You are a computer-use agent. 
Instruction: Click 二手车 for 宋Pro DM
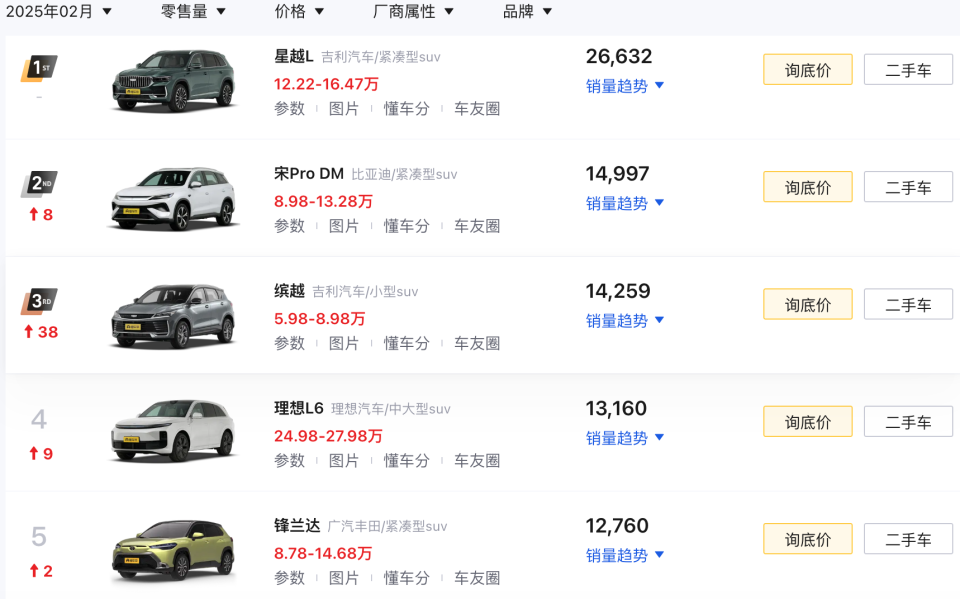pos(907,186)
